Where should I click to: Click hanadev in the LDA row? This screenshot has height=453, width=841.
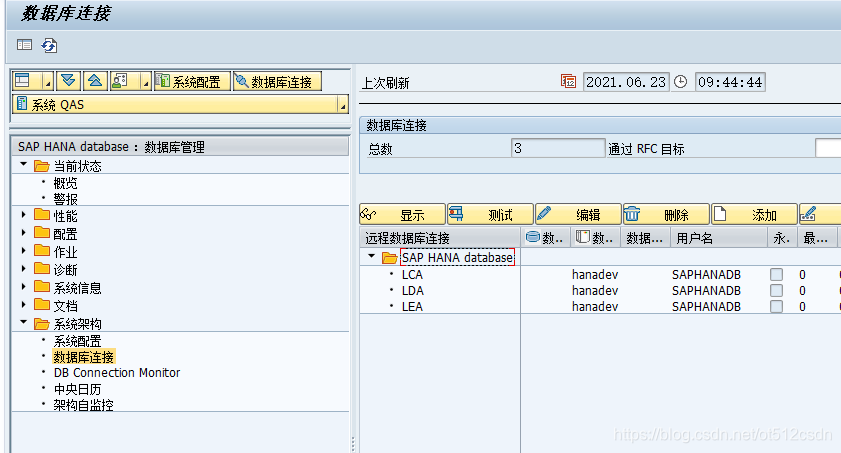[x=595, y=291]
